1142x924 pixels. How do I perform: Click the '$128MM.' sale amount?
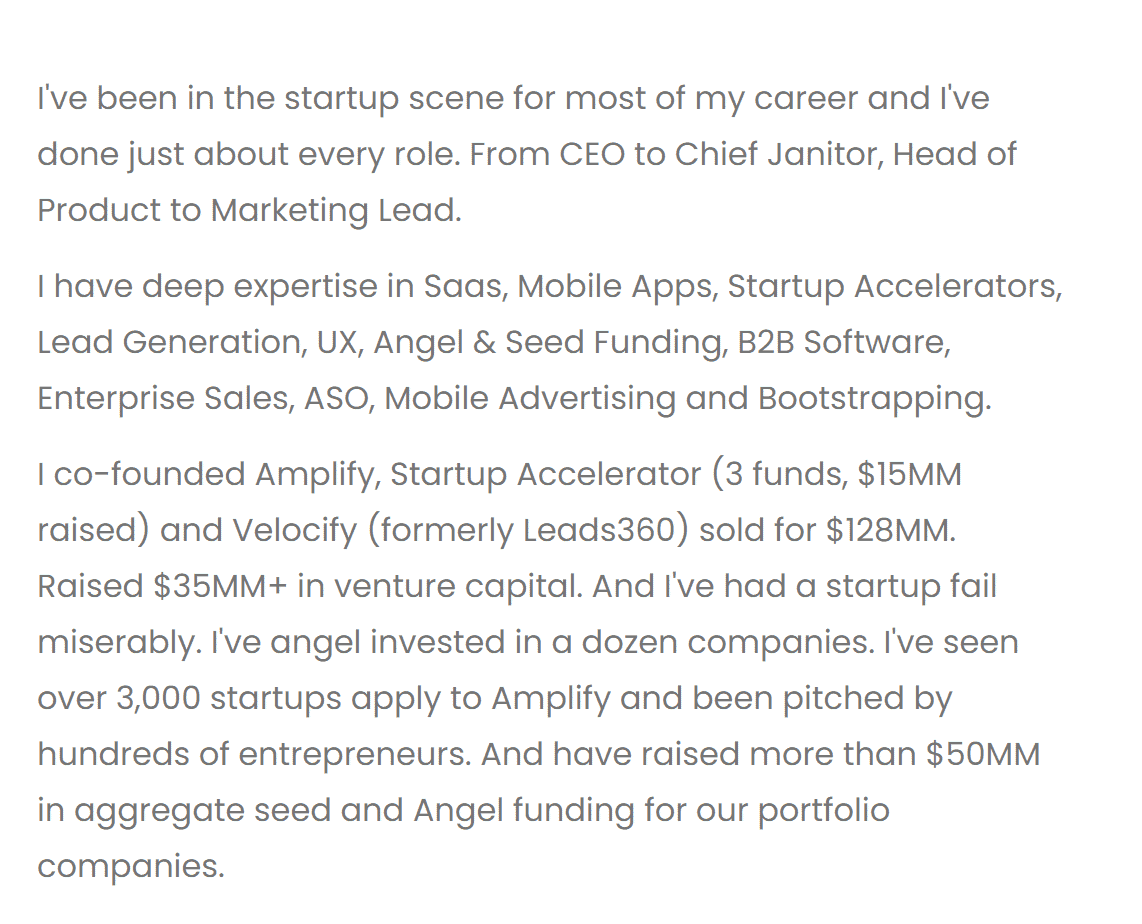tap(891, 530)
